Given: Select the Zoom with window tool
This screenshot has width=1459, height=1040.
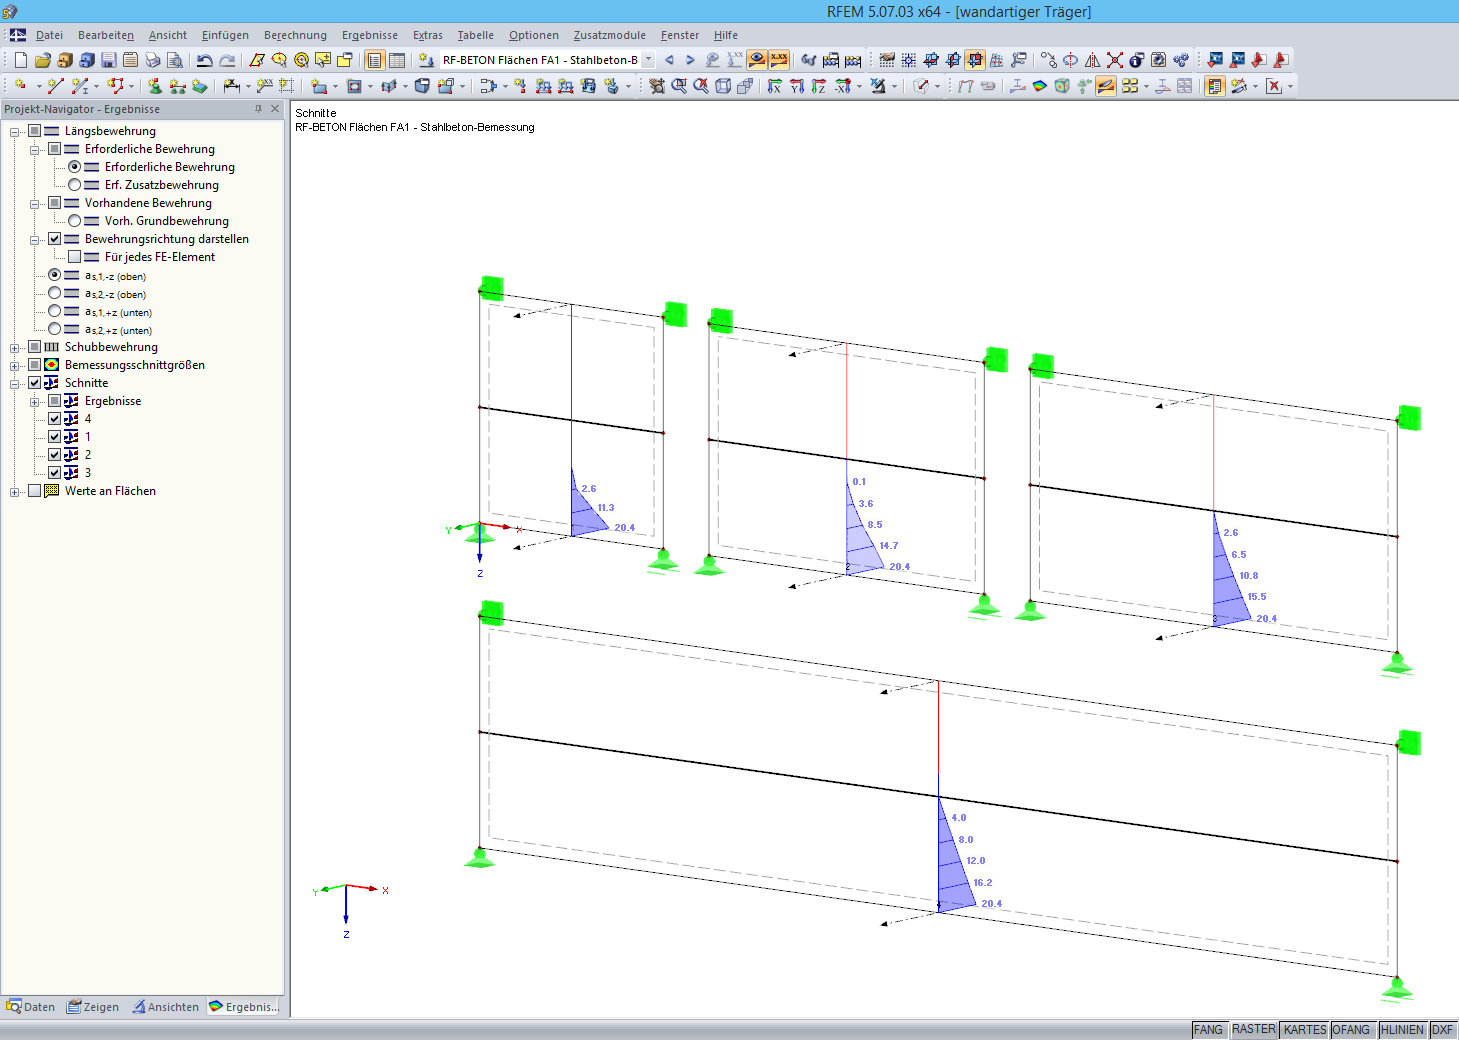Looking at the screenshot, I should 678,85.
